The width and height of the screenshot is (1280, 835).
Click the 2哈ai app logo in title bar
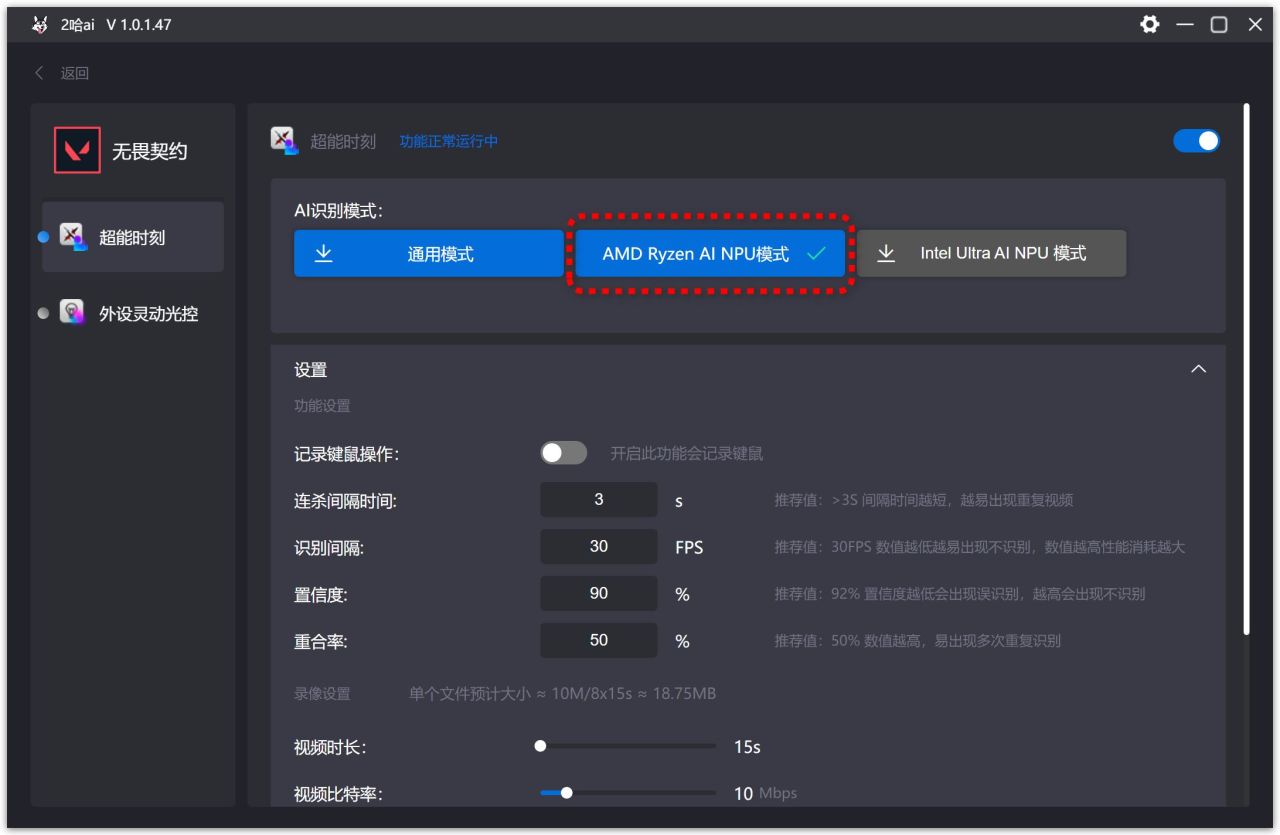point(40,25)
